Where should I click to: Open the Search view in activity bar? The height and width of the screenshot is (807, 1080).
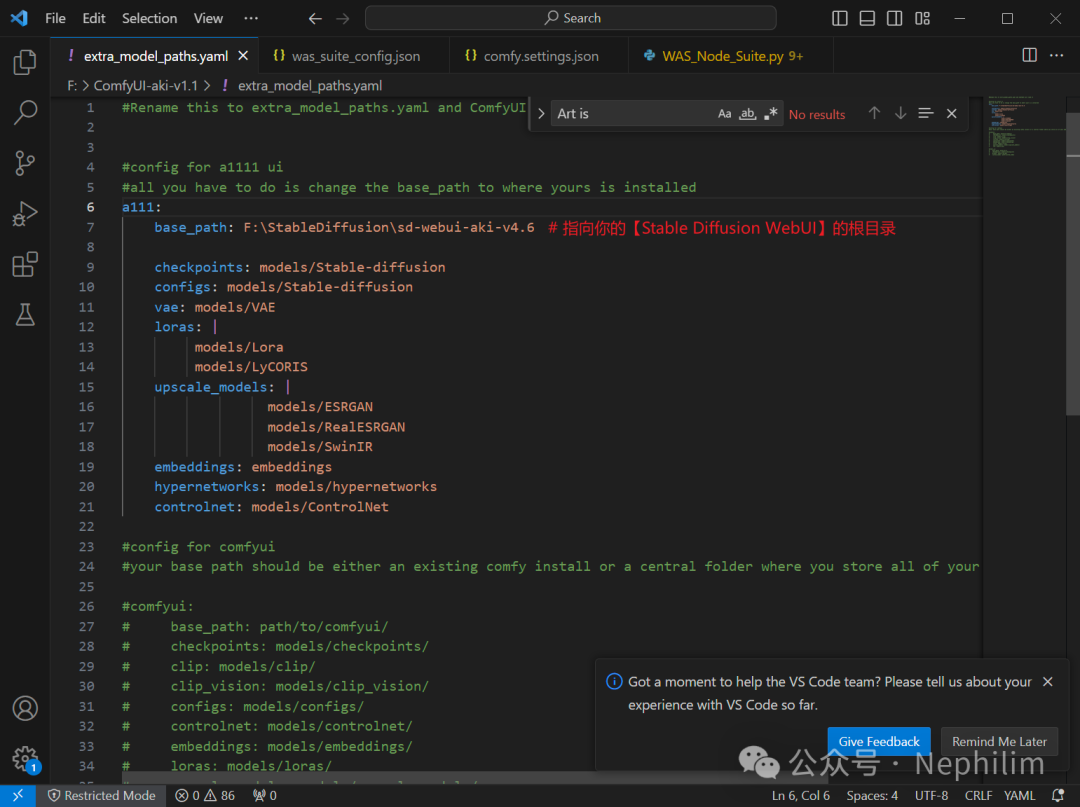point(25,113)
